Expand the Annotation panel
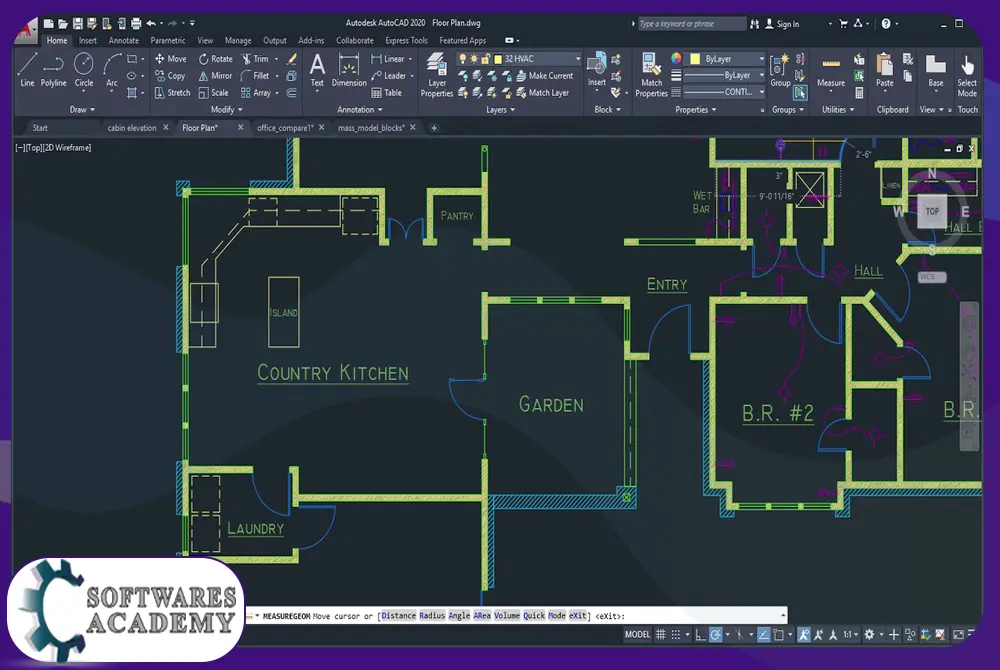The width and height of the screenshot is (1000, 670). [360, 110]
